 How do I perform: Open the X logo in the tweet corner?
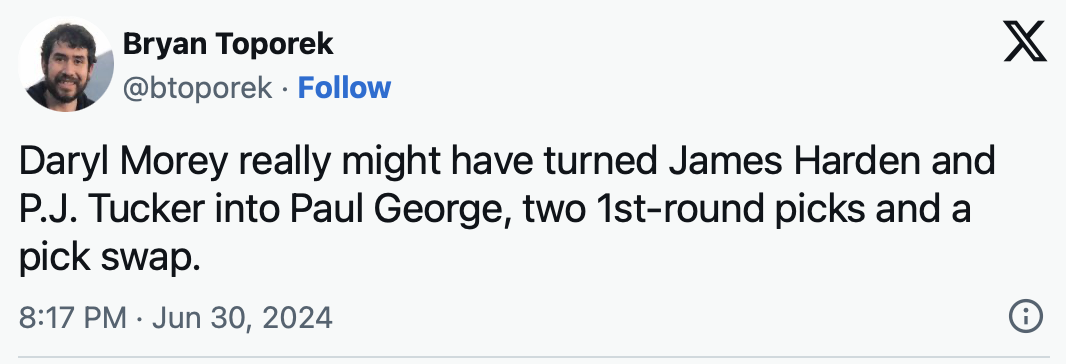click(1025, 42)
